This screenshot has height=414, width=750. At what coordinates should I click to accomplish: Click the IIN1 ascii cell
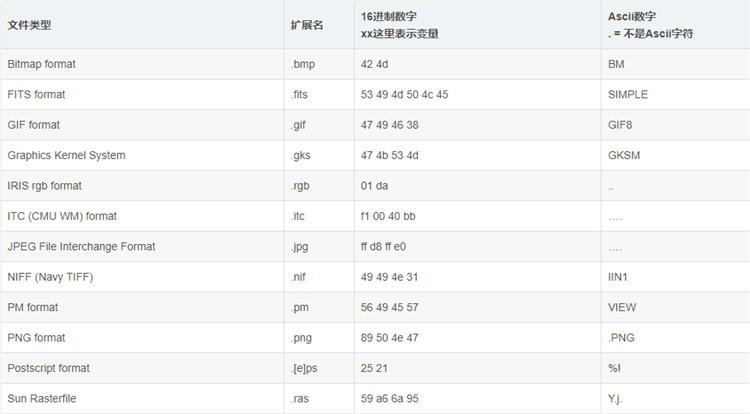(x=618, y=277)
